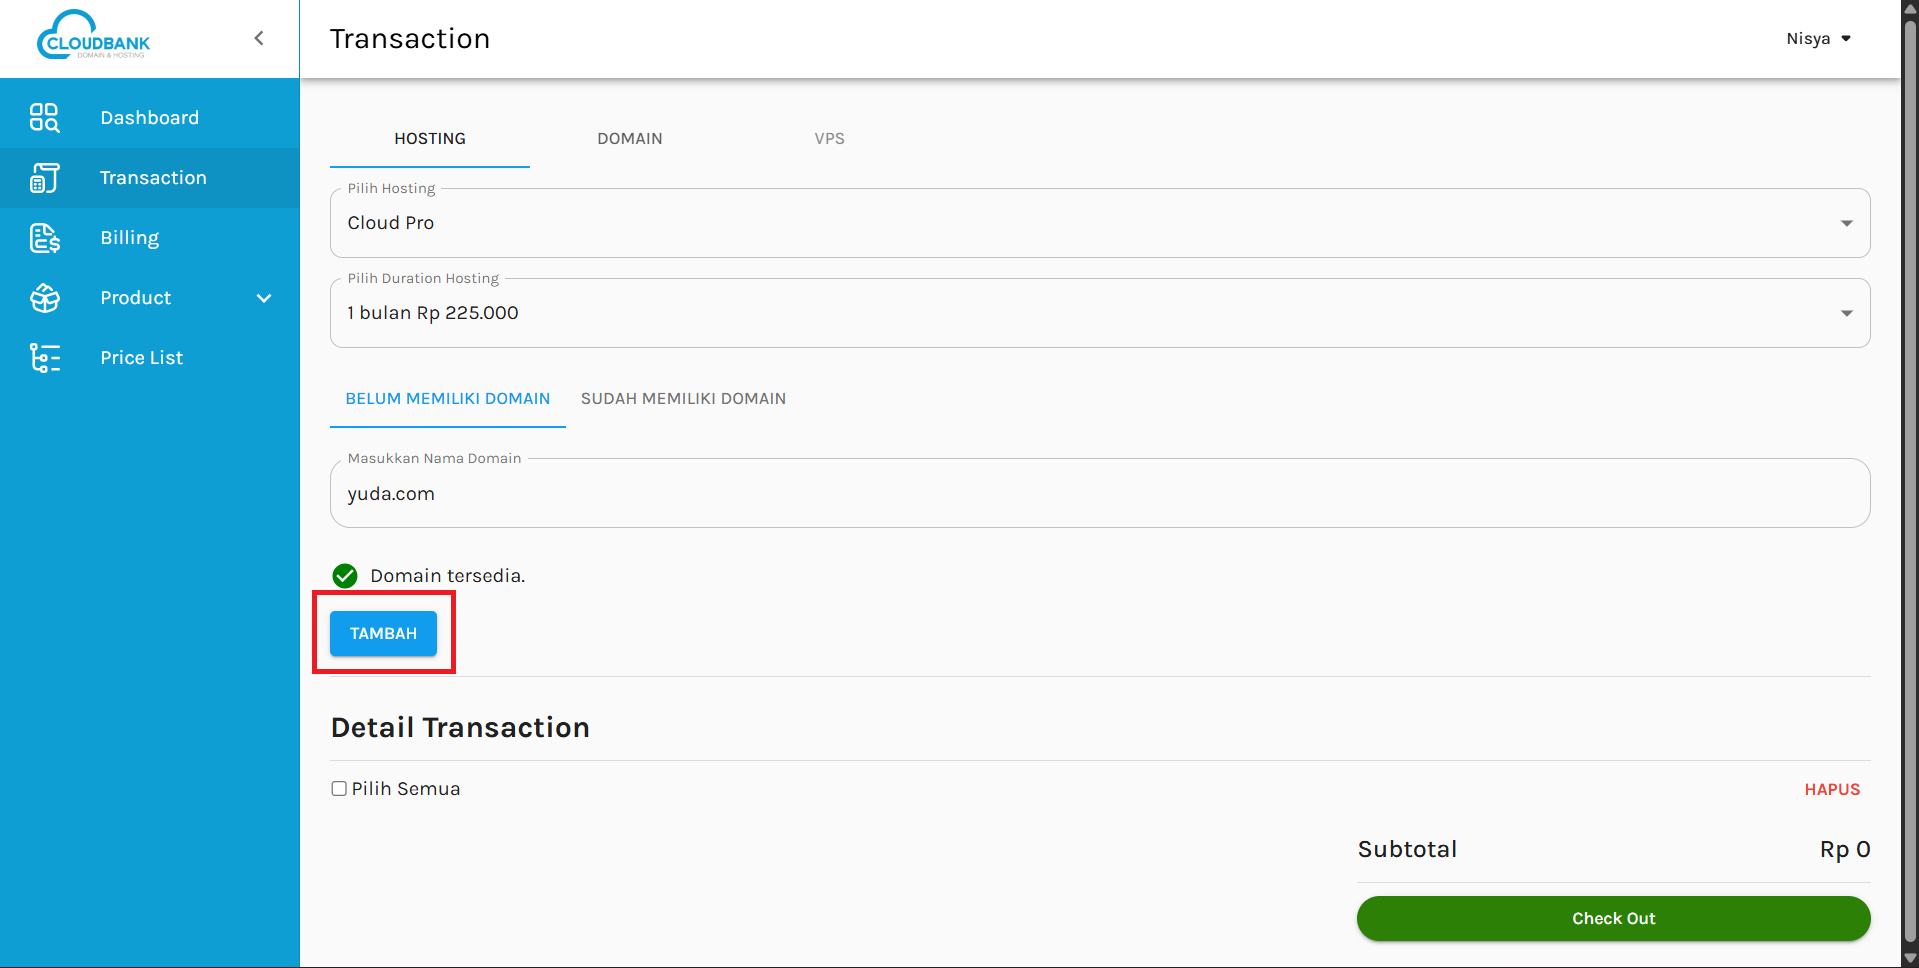This screenshot has width=1919, height=968.
Task: Click the Transaction receipt icon in sidebar
Action: (x=44, y=178)
